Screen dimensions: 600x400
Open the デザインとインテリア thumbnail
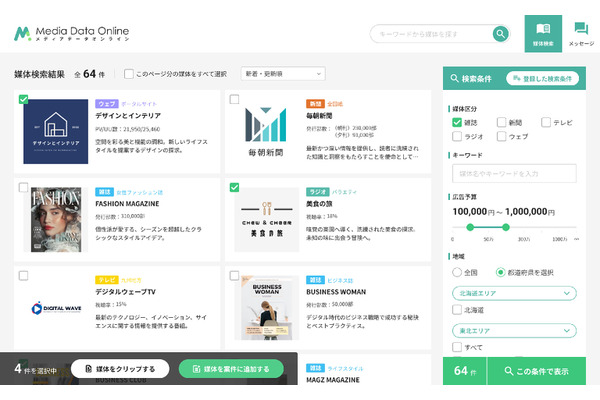[56, 132]
